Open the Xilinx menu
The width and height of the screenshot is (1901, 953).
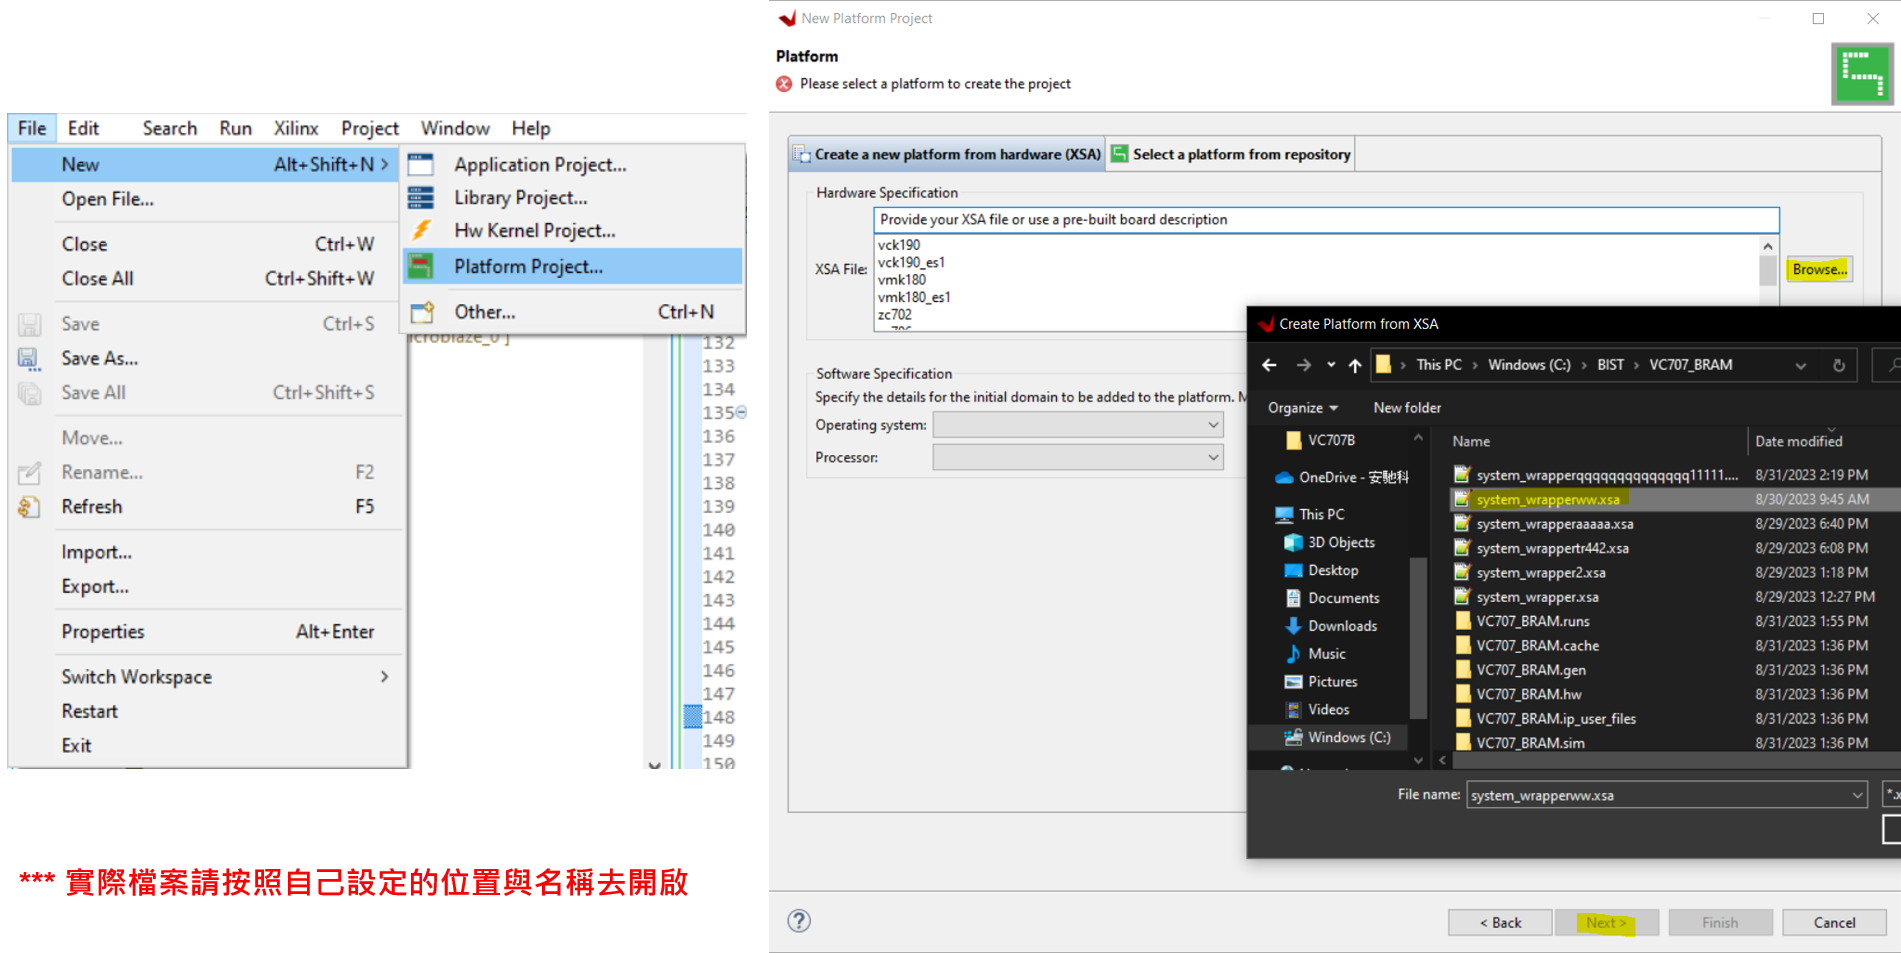[x=296, y=128]
